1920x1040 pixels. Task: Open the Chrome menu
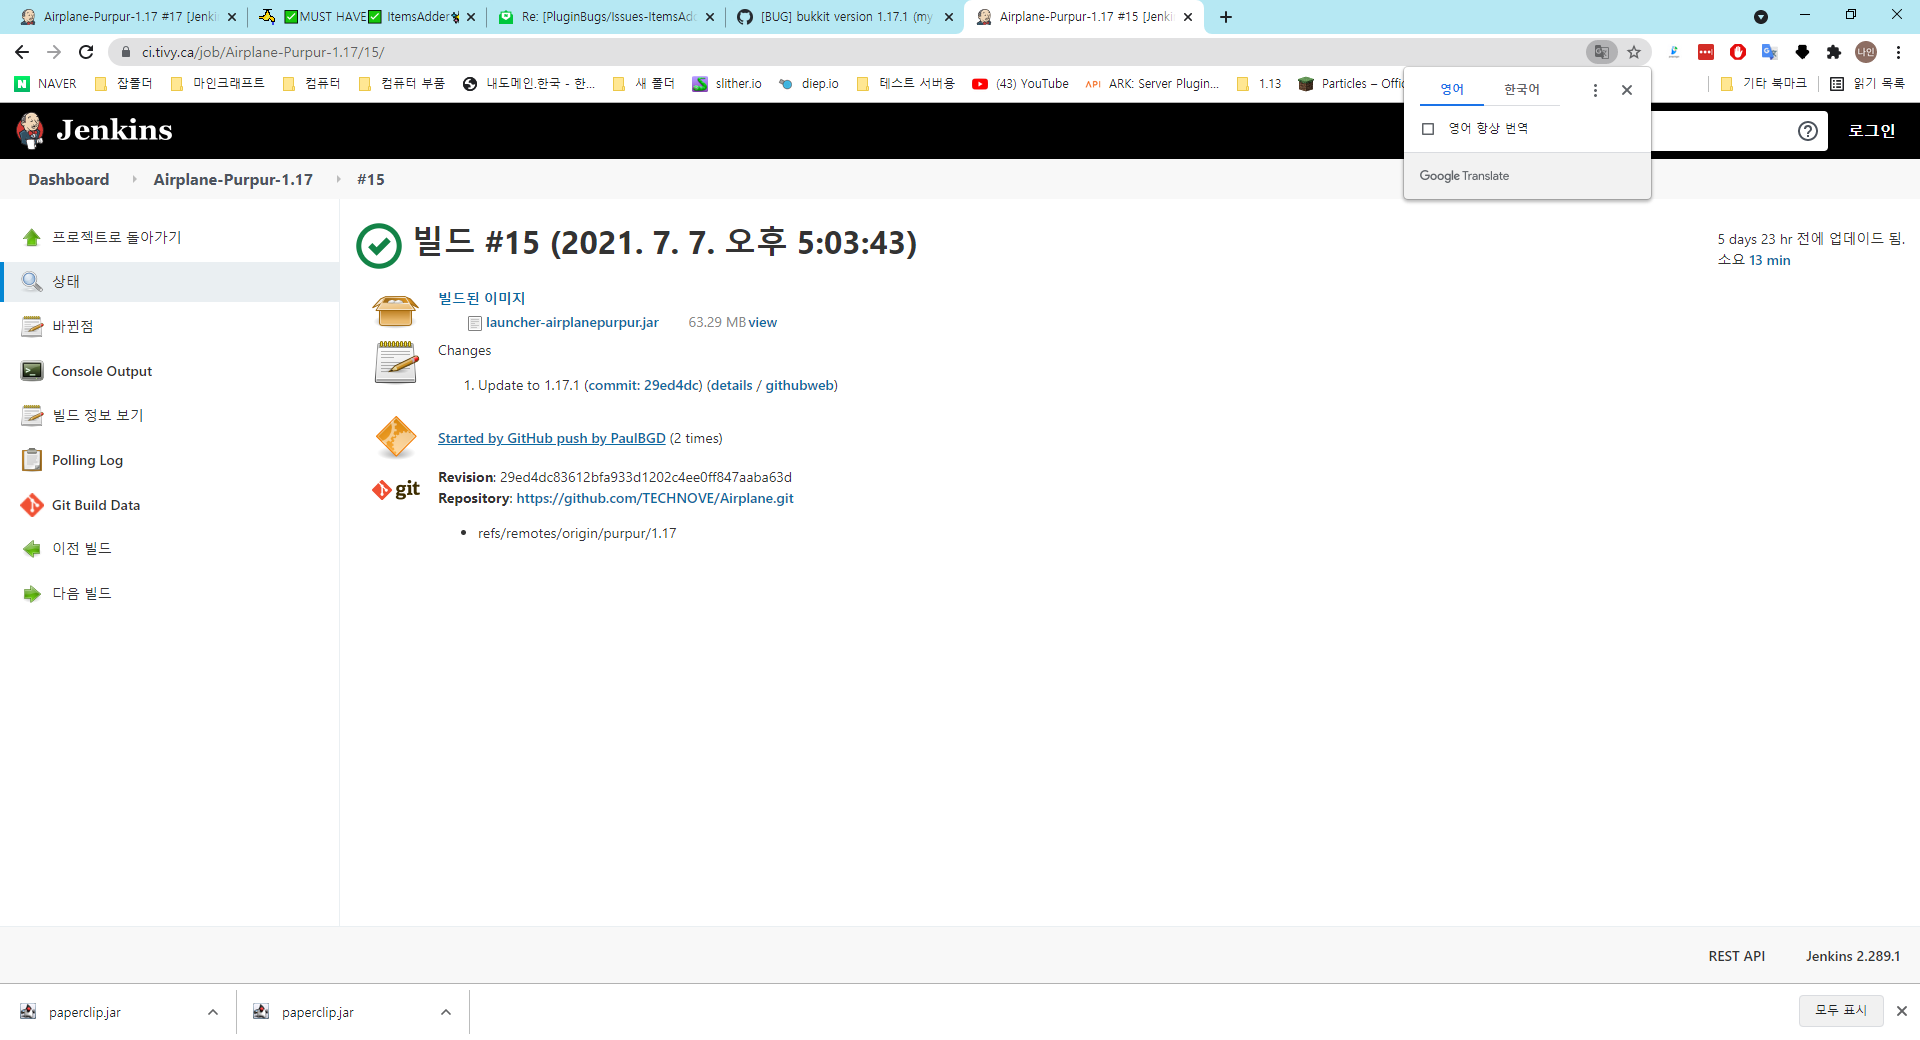[1898, 52]
